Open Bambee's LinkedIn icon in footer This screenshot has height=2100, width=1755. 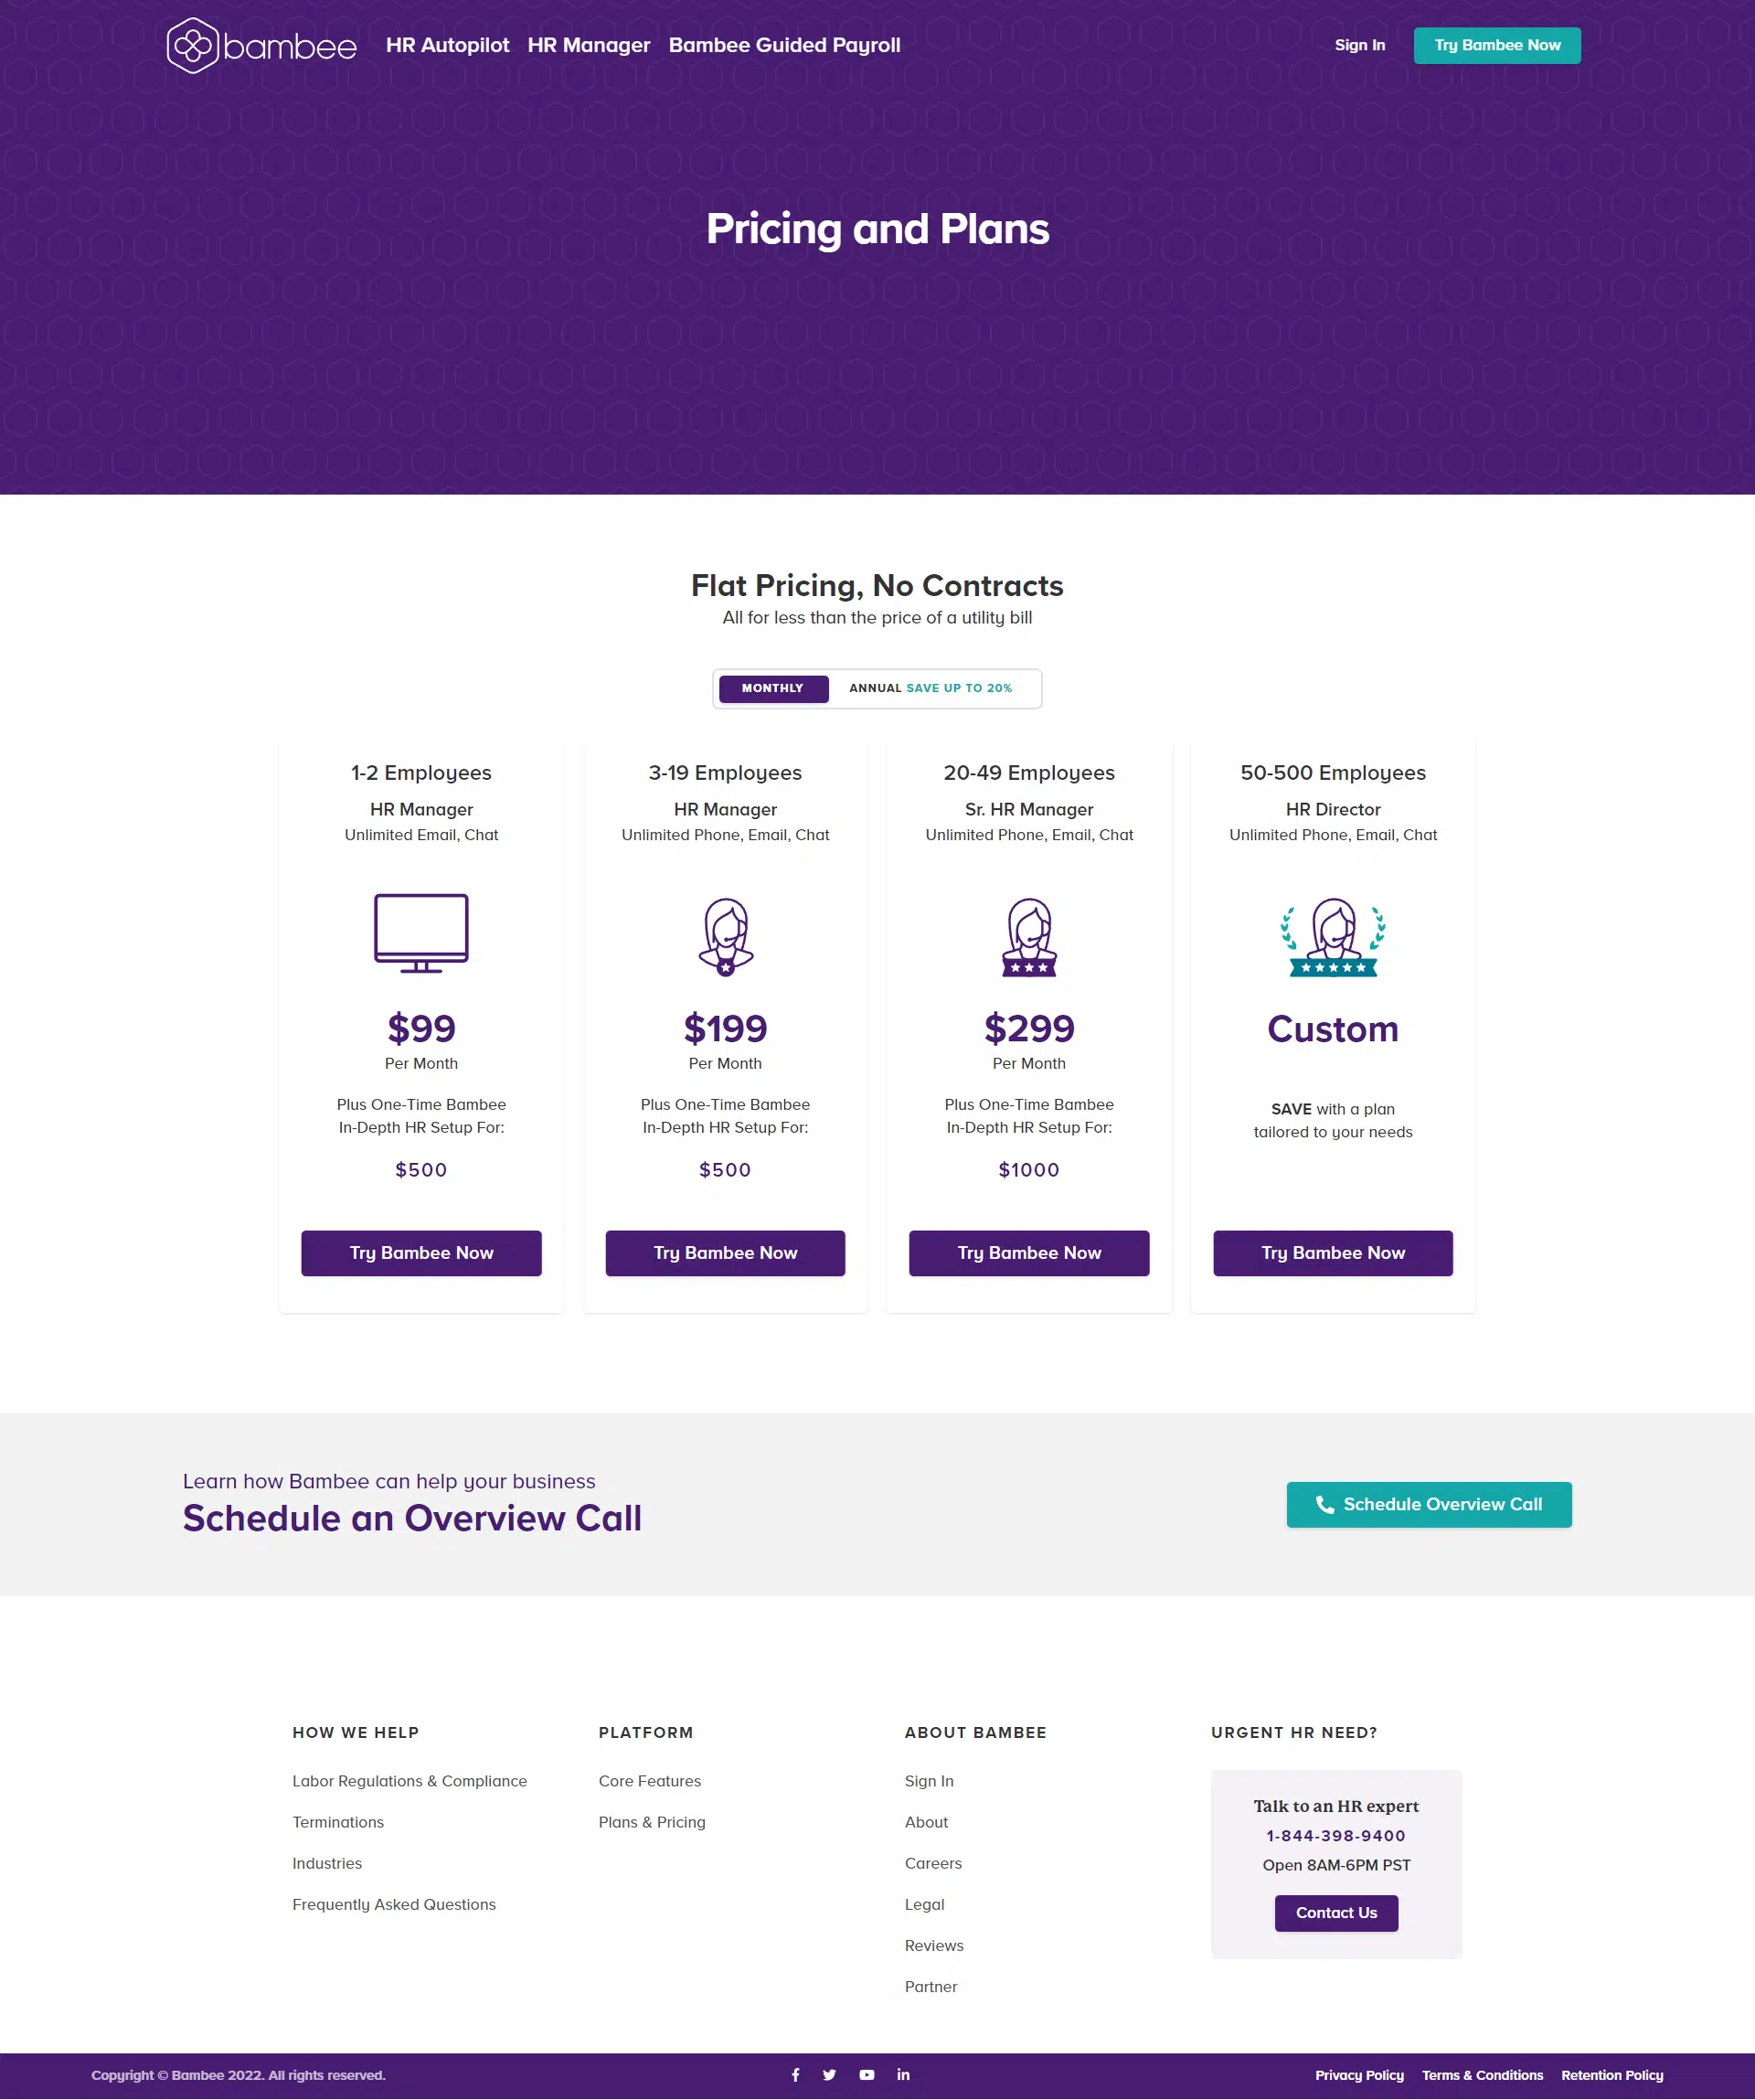coord(903,2075)
